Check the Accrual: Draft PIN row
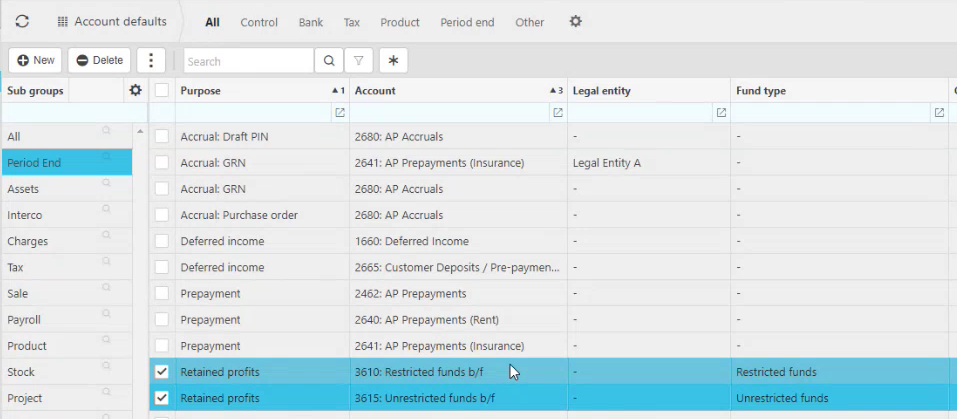The image size is (957, 419). [x=162, y=137]
